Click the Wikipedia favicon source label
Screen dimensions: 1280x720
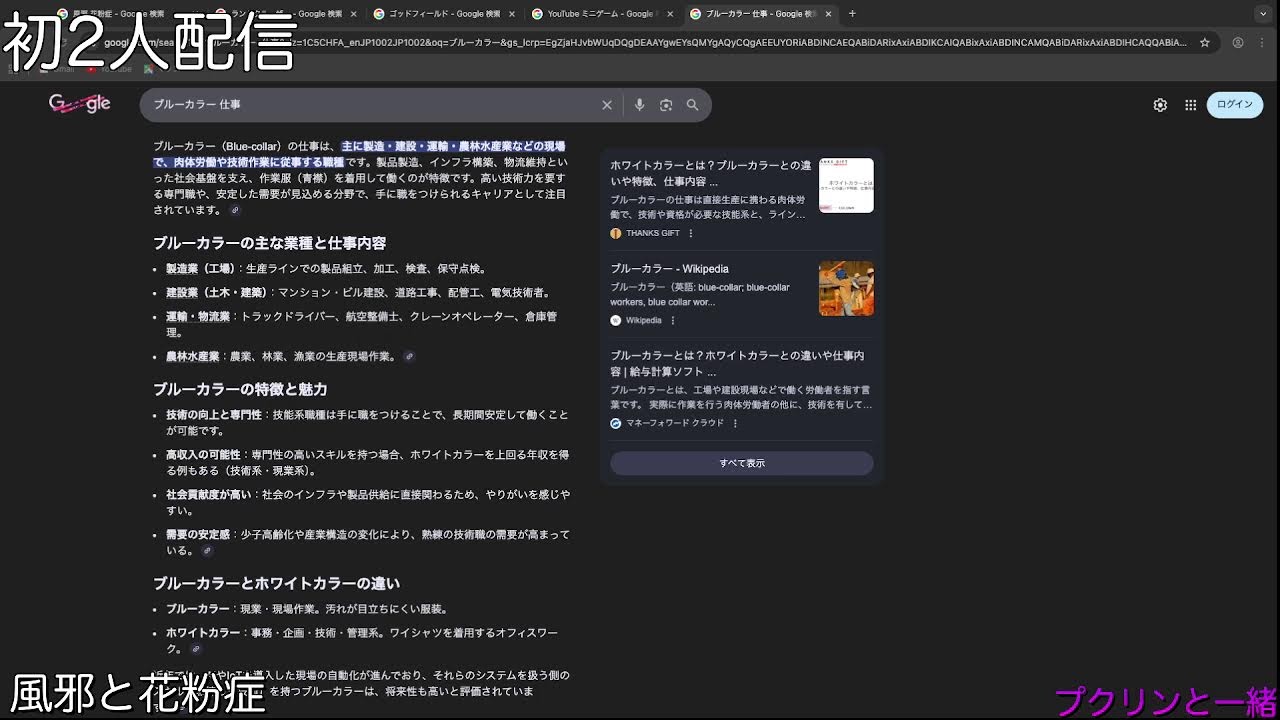tap(636, 321)
